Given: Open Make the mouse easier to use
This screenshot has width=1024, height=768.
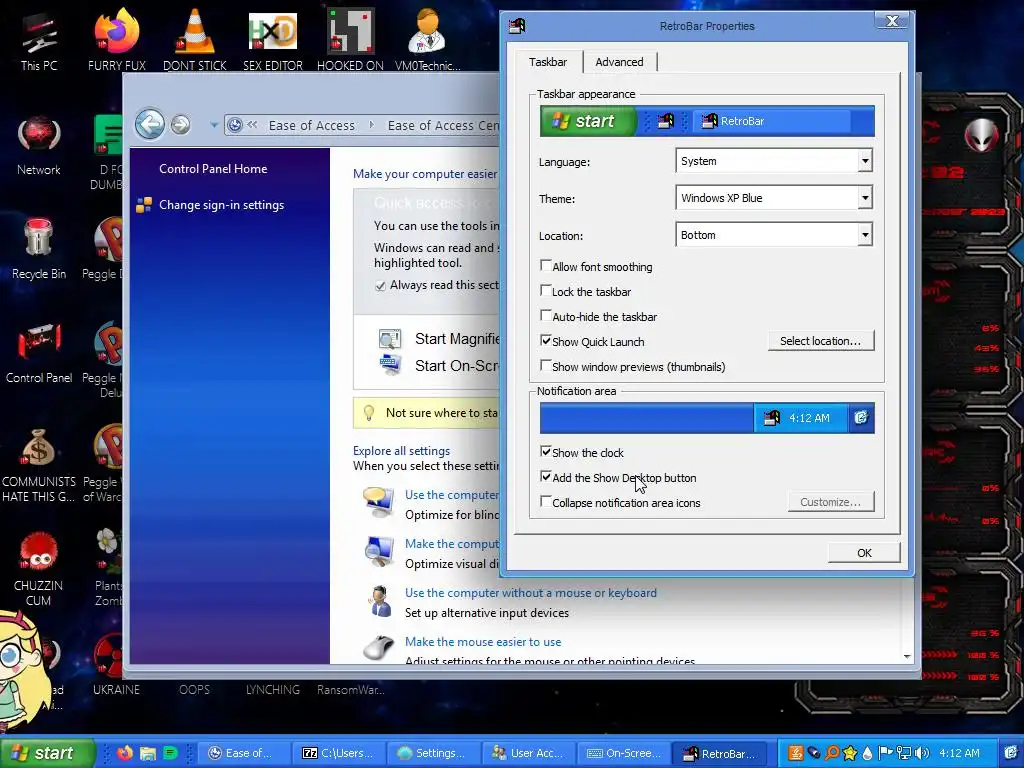Looking at the screenshot, I should coord(483,641).
